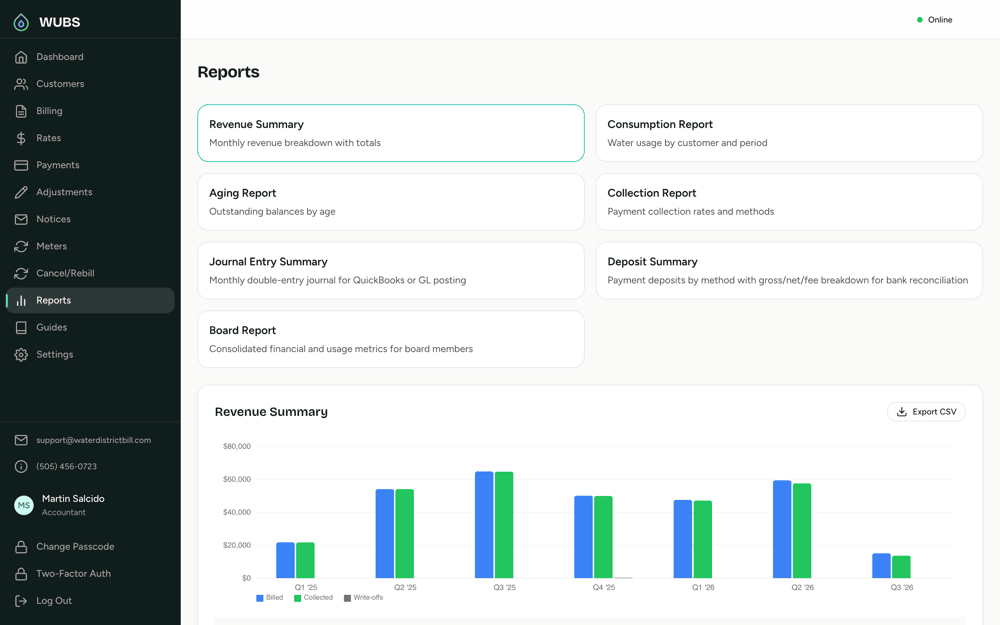The height and width of the screenshot is (625, 1000).
Task: Click the gray Write-offs legend swatch
Action: coord(347,598)
